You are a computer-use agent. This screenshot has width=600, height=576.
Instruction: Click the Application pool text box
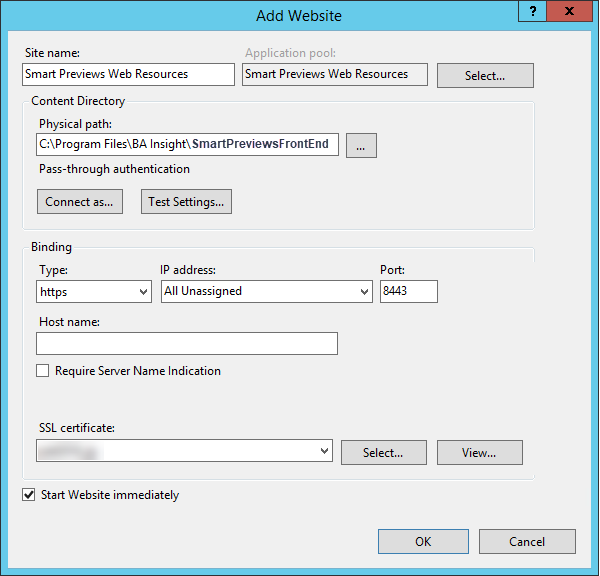pyautogui.click(x=335, y=74)
